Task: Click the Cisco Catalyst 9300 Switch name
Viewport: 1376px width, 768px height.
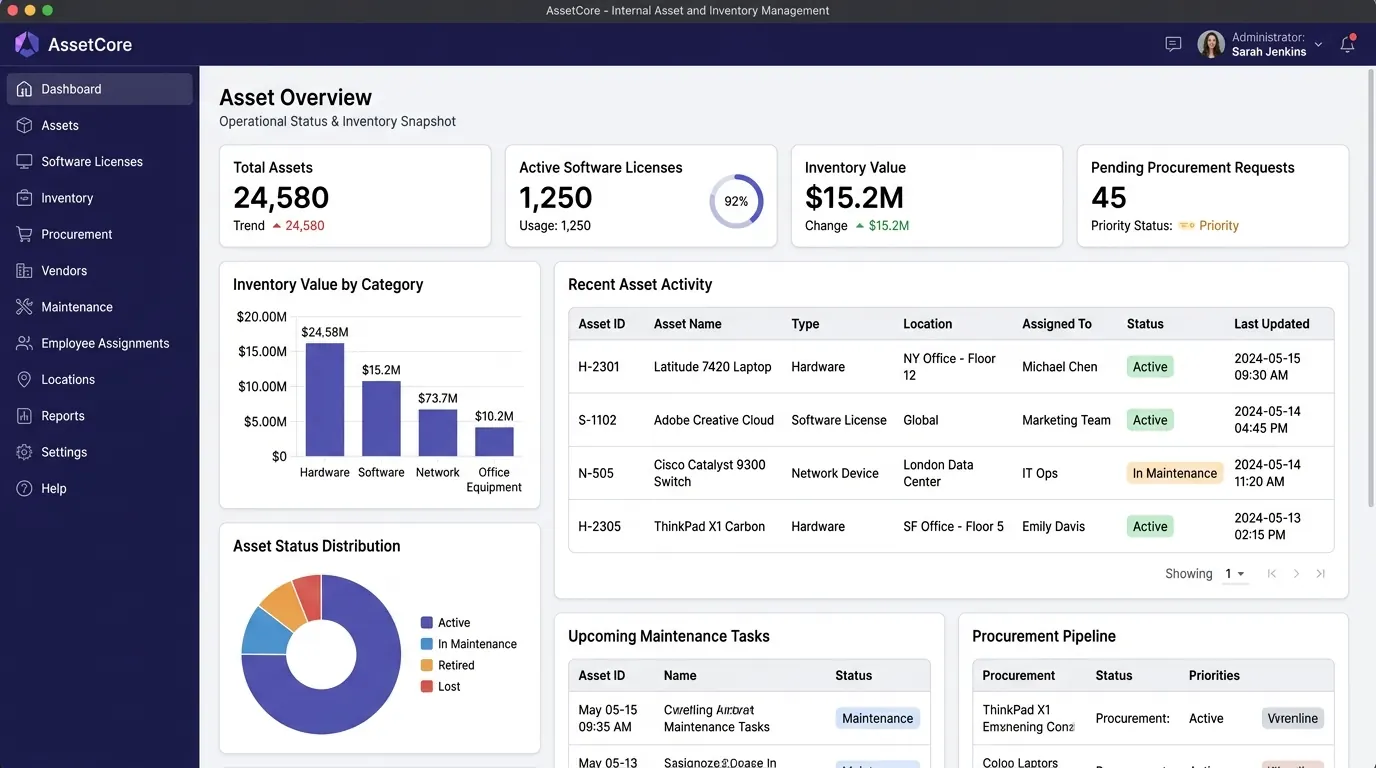Action: (710, 473)
